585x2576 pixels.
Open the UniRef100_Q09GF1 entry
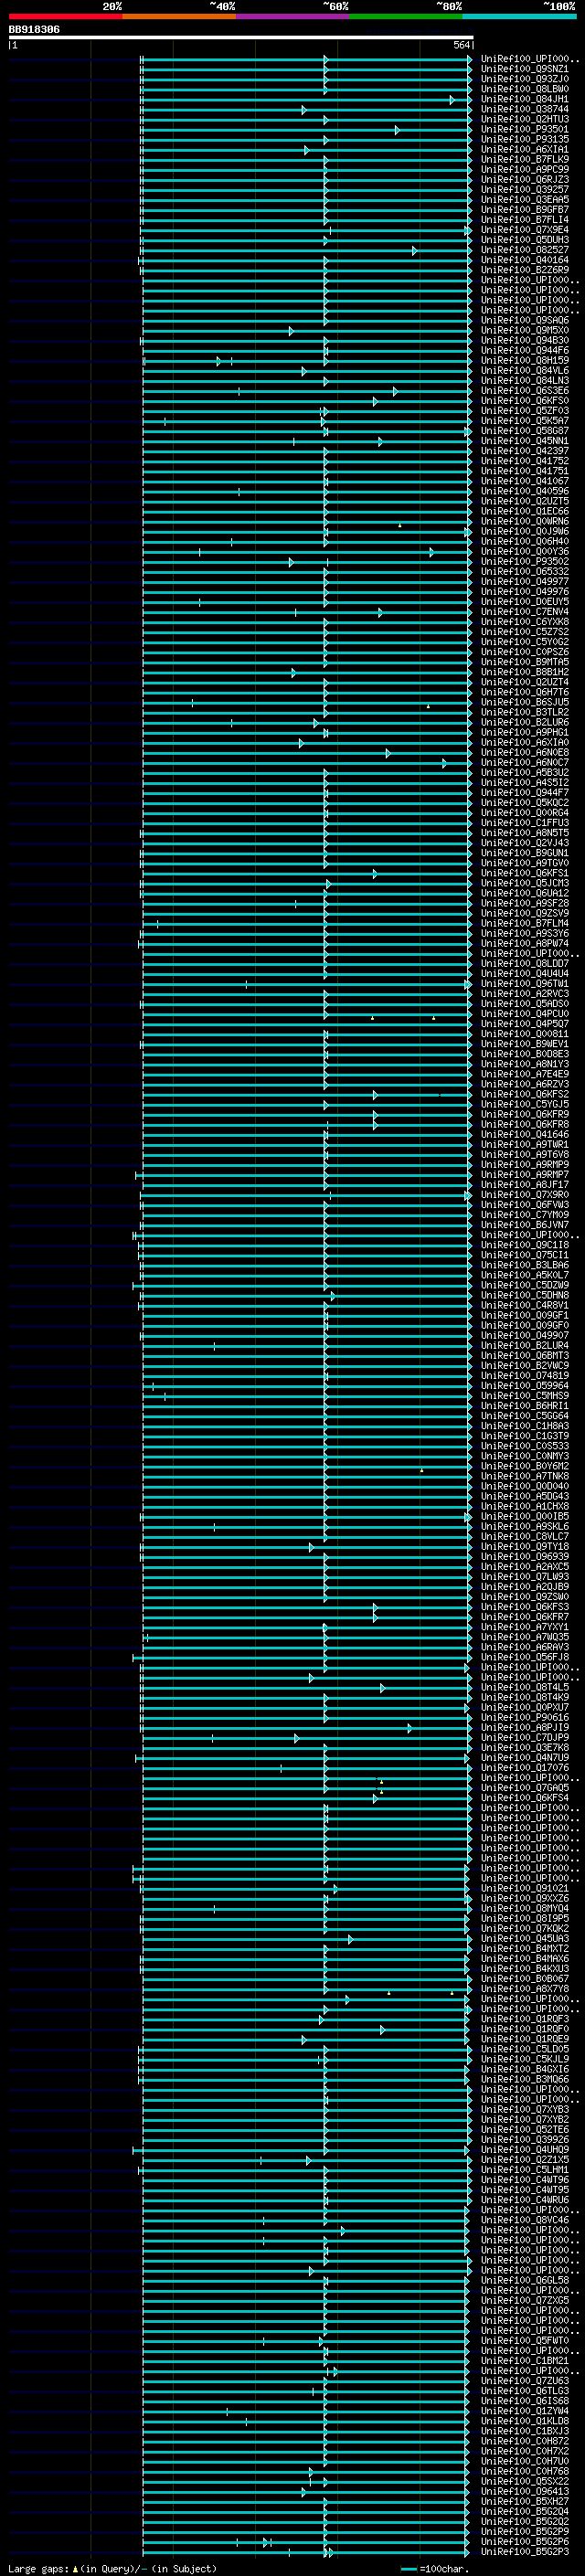click(525, 1315)
